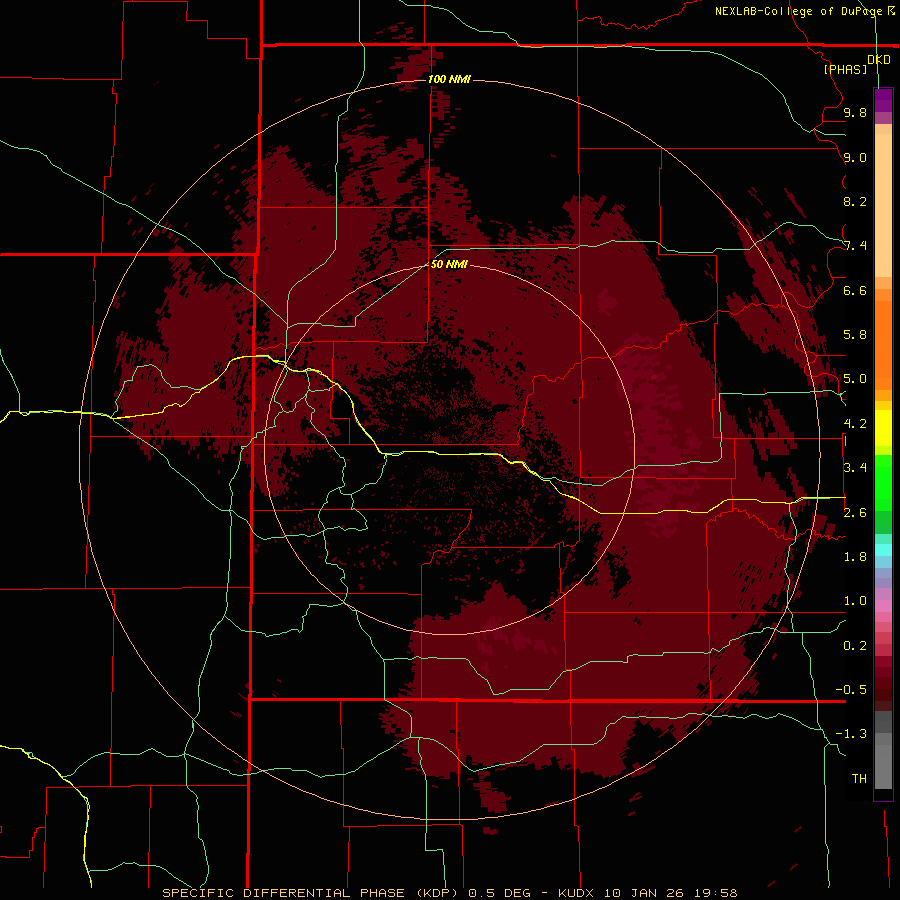Click the -1.3 scale label
Screen dimensions: 900x900
click(x=851, y=734)
